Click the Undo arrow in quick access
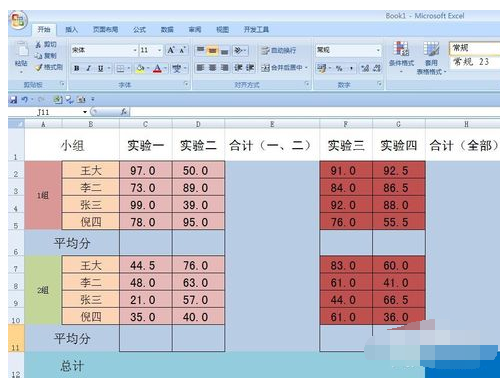Image resolution: width=500 pixels, height=388 pixels. tap(25, 99)
